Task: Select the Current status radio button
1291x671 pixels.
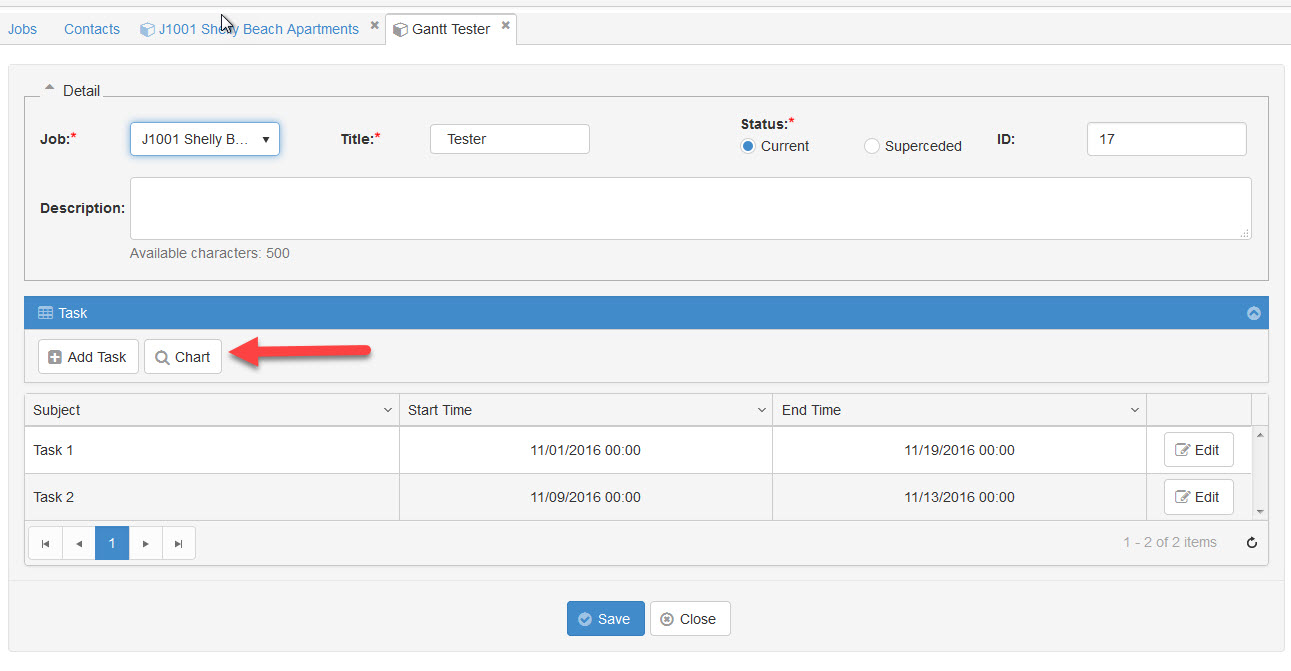Action: point(748,146)
